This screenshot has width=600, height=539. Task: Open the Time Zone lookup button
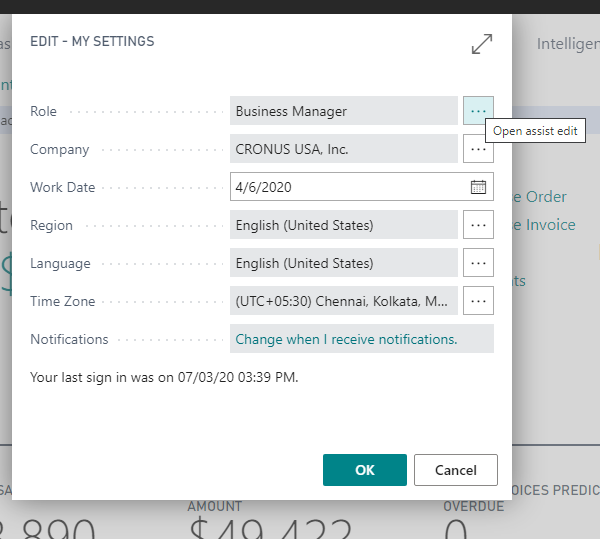[x=478, y=301]
